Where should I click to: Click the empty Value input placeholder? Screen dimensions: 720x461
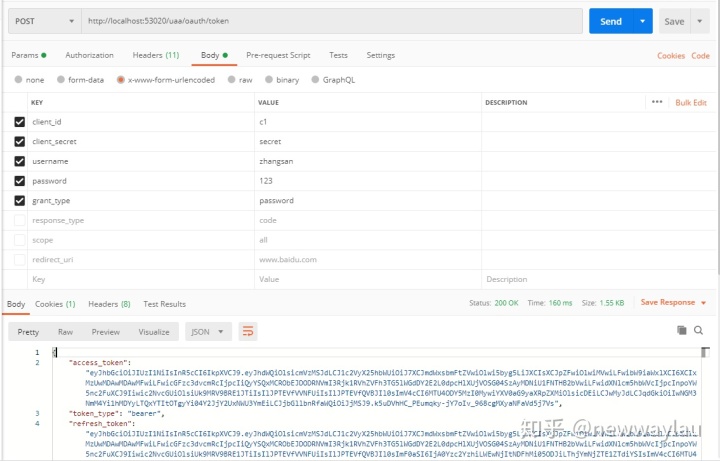[x=367, y=279]
